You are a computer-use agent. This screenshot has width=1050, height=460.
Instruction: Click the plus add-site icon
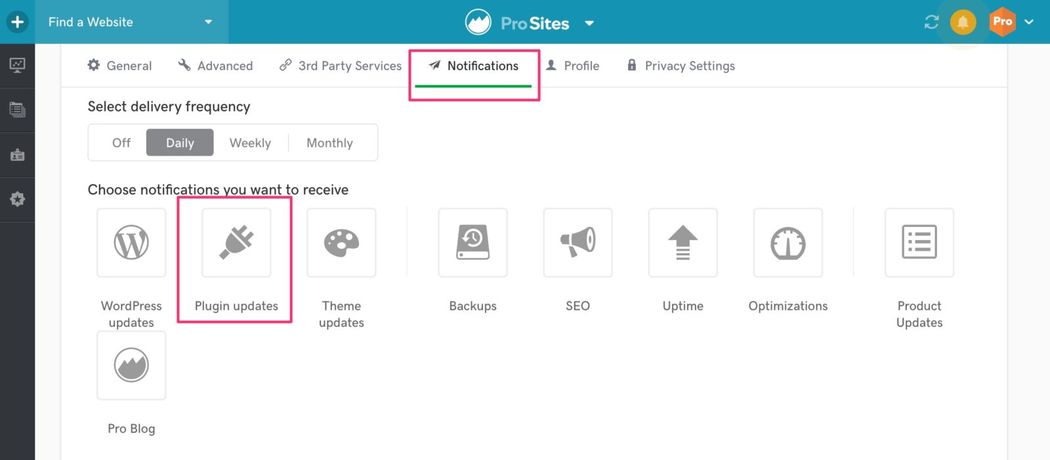click(17, 21)
